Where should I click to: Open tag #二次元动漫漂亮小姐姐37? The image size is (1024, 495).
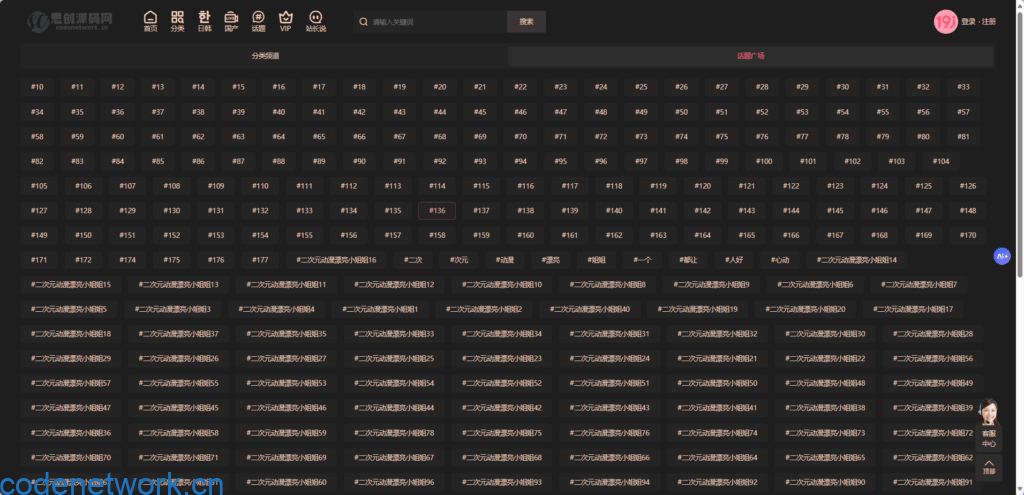point(178,334)
